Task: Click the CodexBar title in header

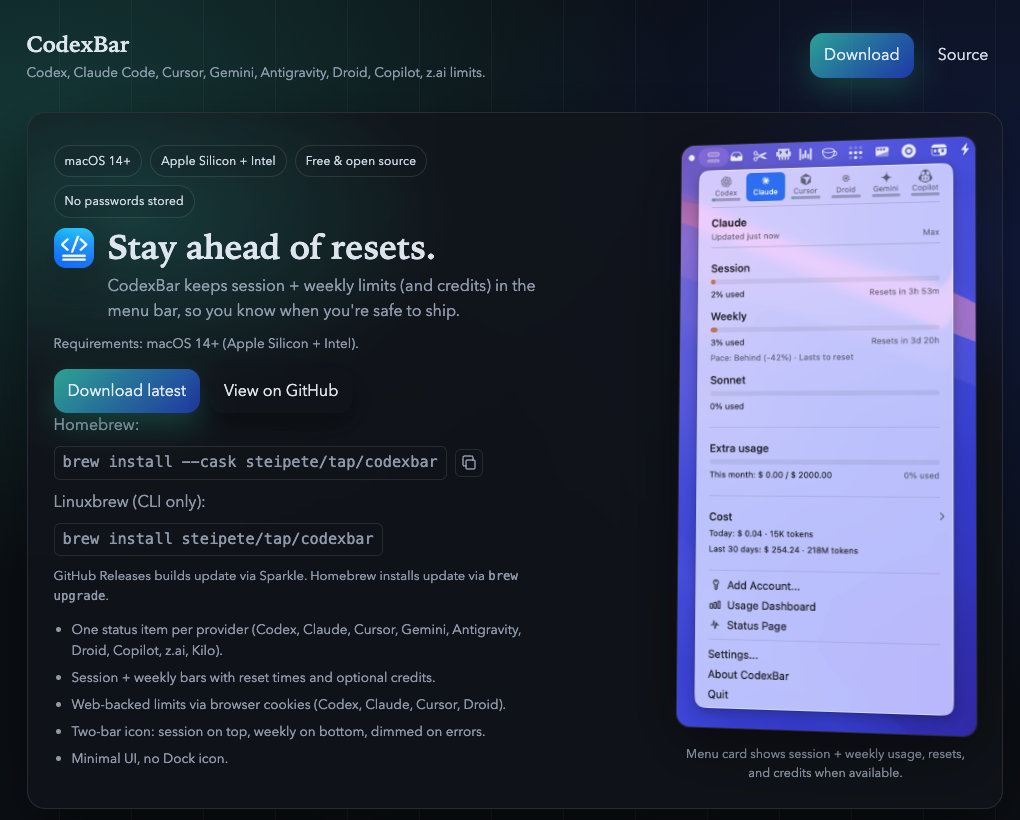Action: point(77,45)
